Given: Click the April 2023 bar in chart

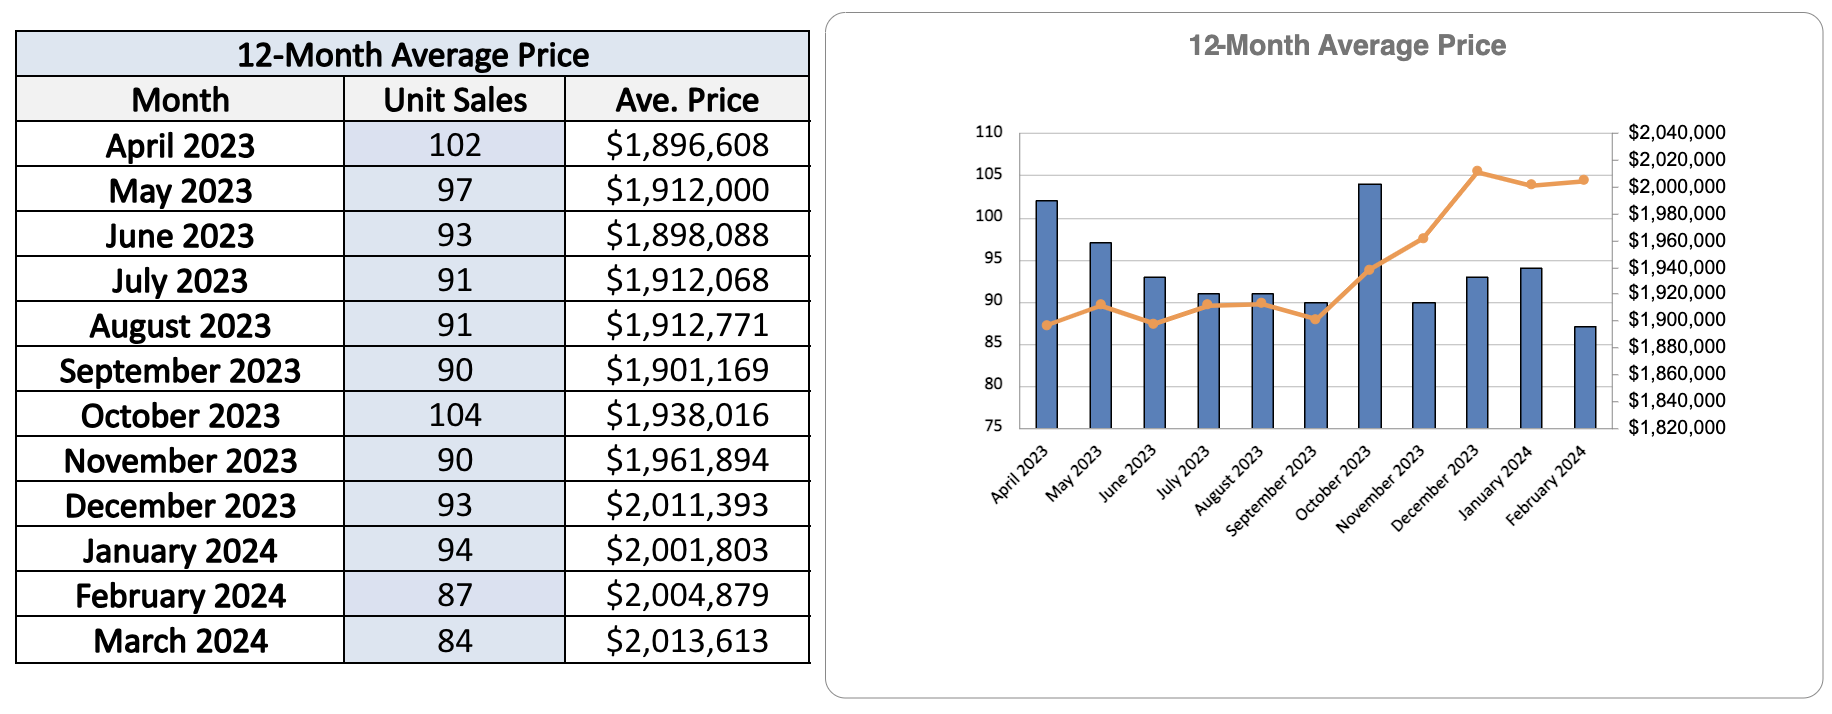Looking at the screenshot, I should click(x=1047, y=314).
